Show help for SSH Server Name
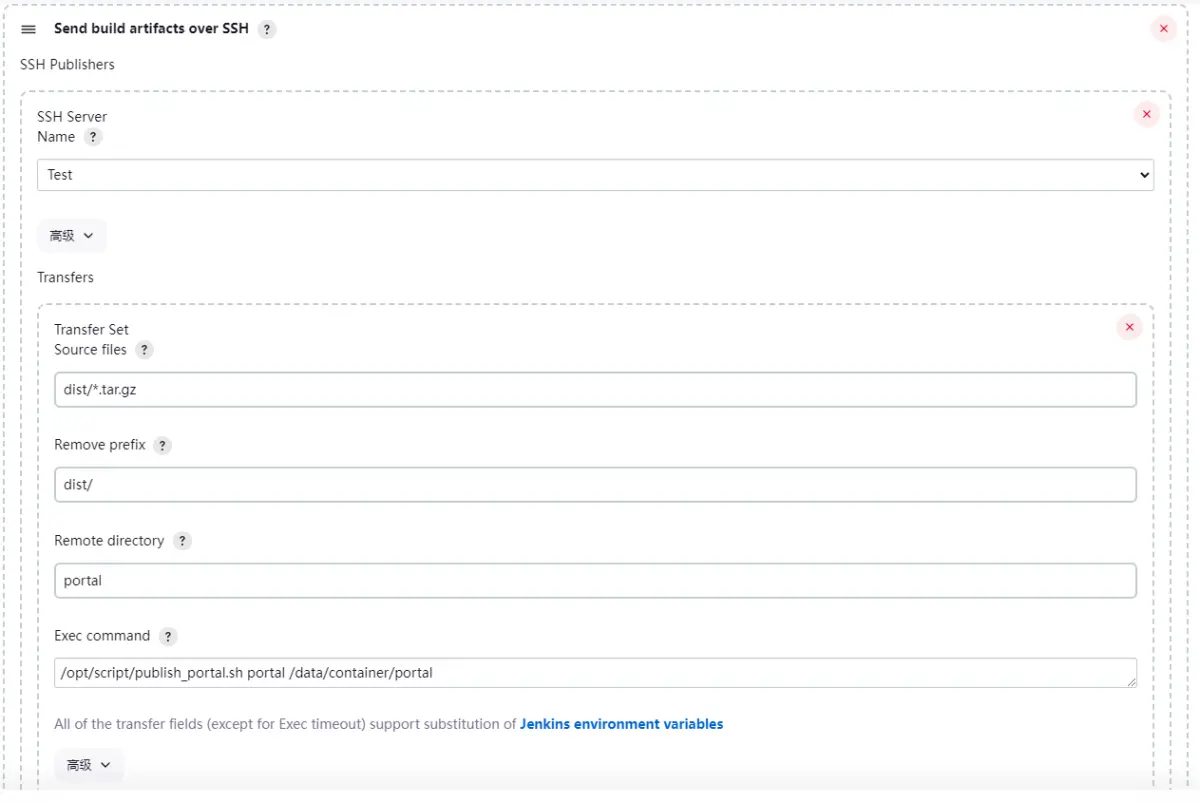Image resolution: width=1200 pixels, height=803 pixels. coord(93,137)
